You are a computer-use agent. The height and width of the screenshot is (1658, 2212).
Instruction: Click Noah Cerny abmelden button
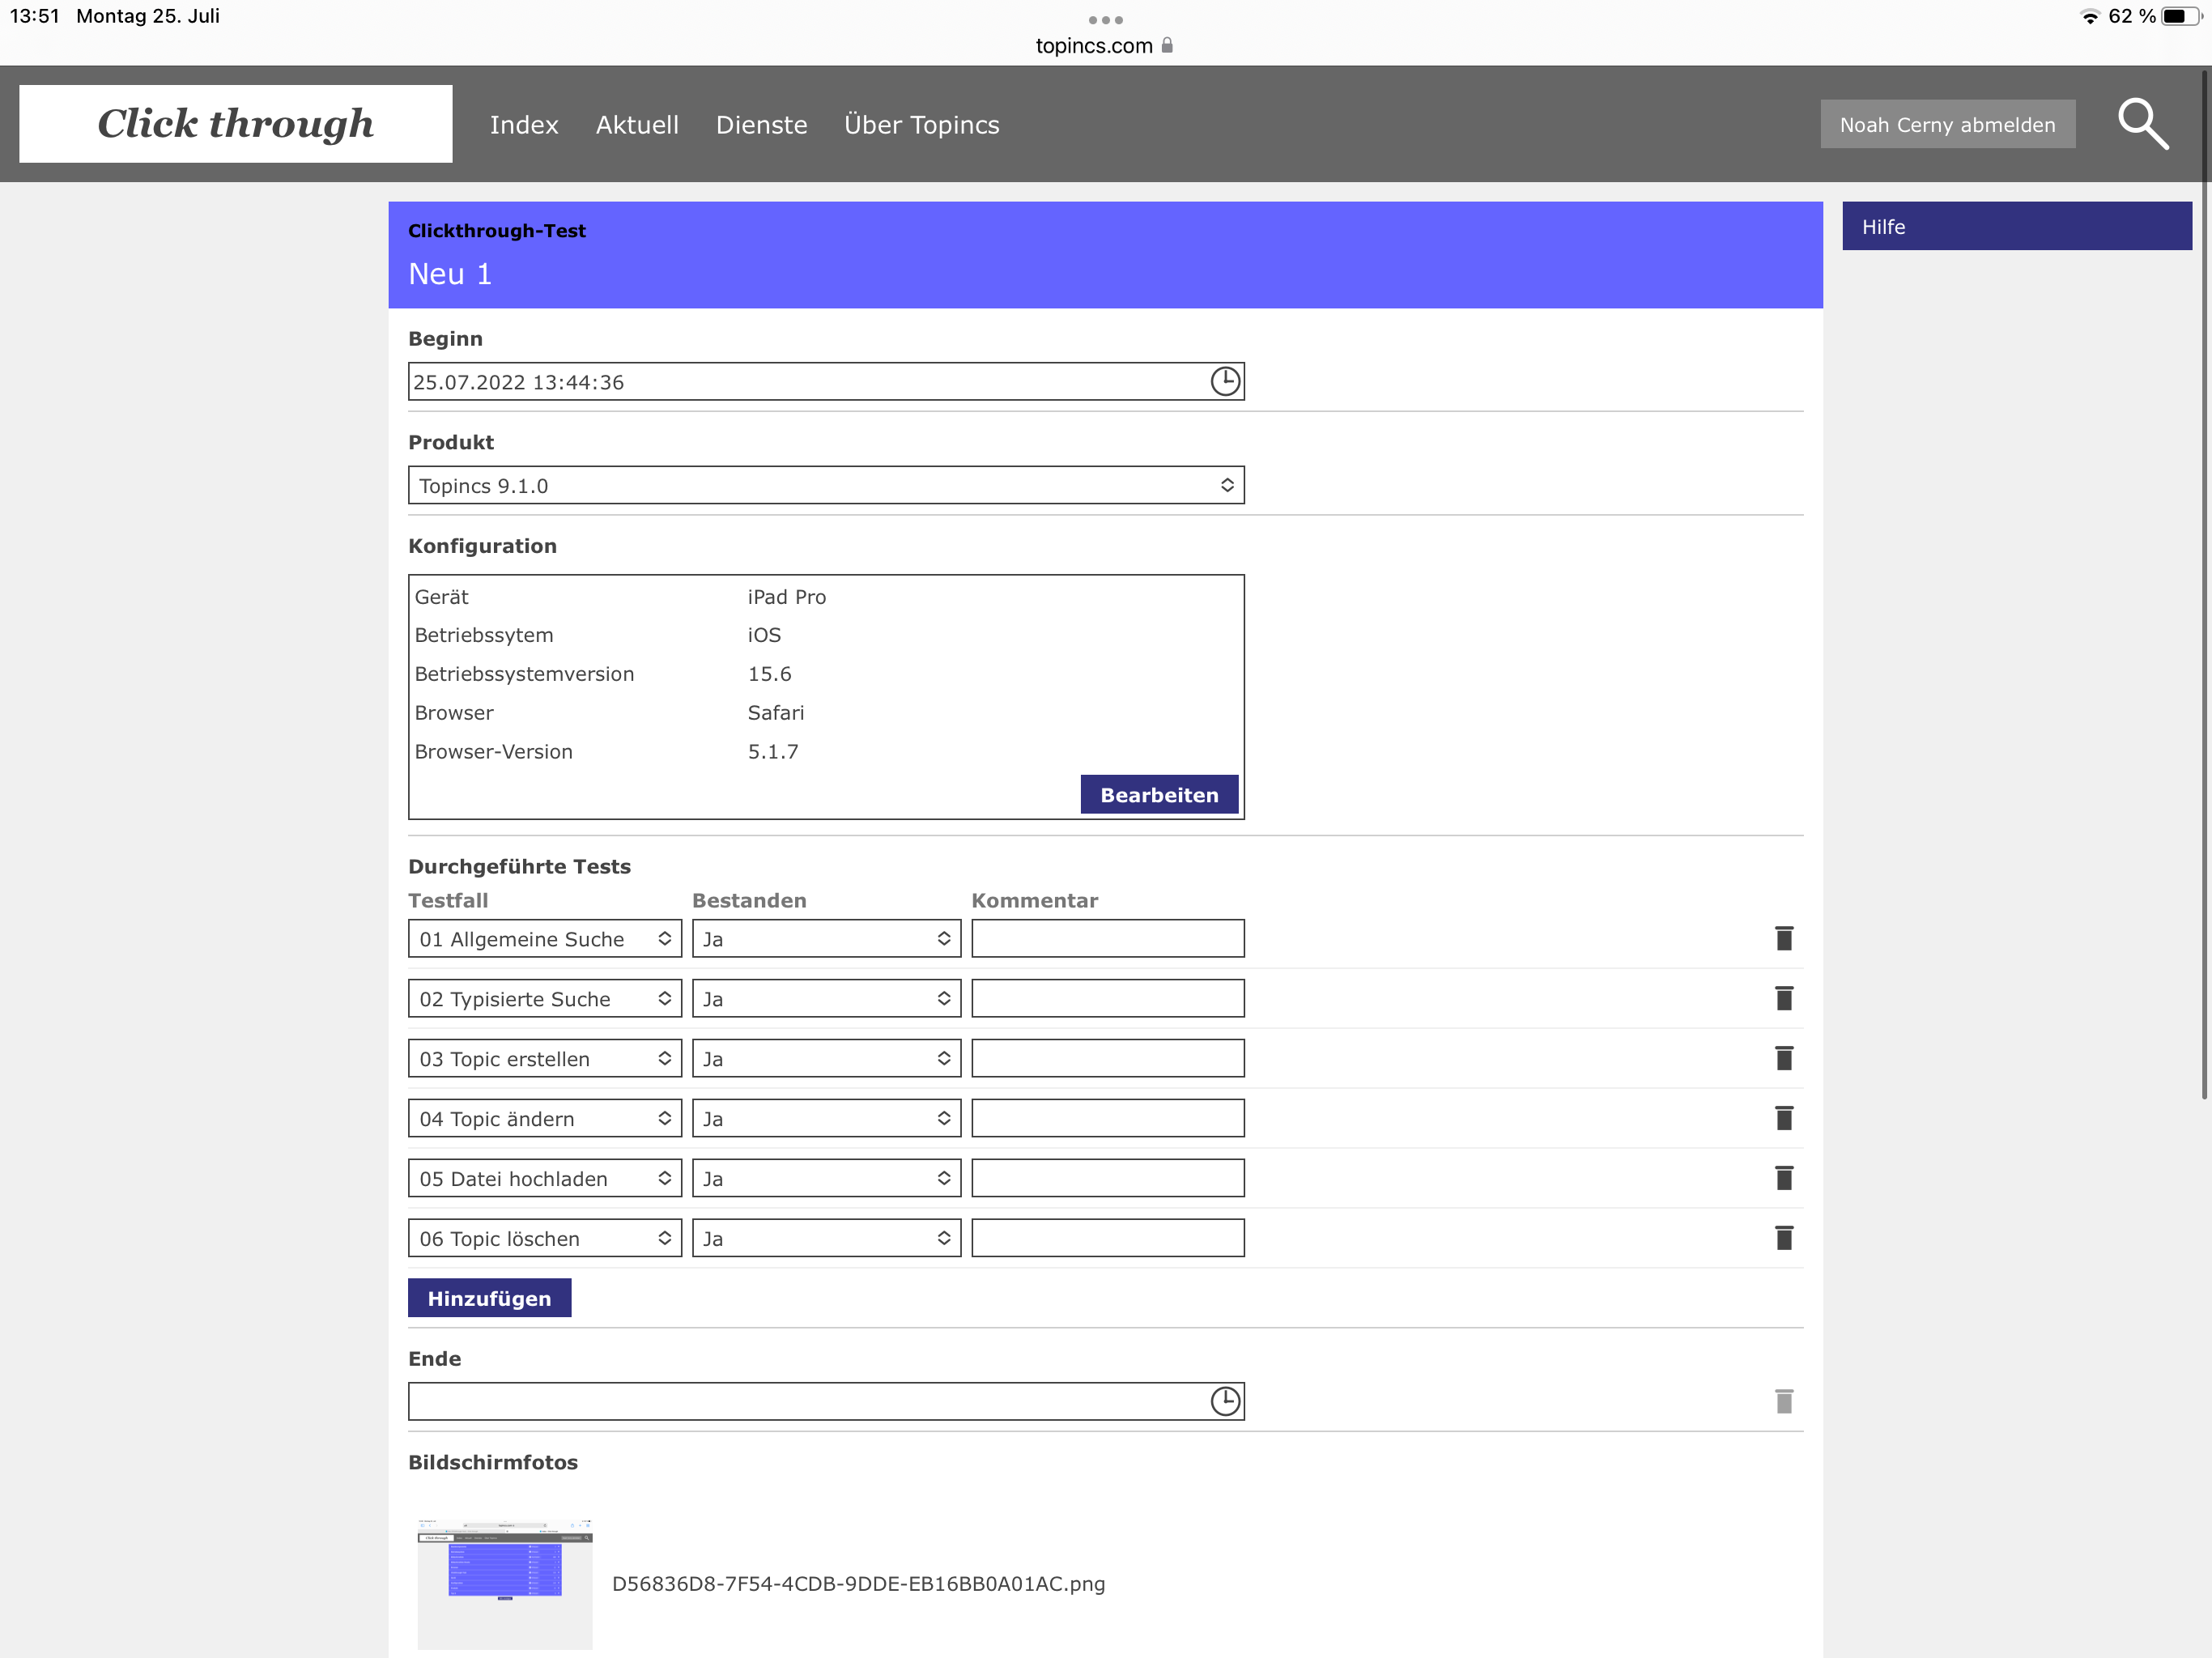click(1946, 125)
